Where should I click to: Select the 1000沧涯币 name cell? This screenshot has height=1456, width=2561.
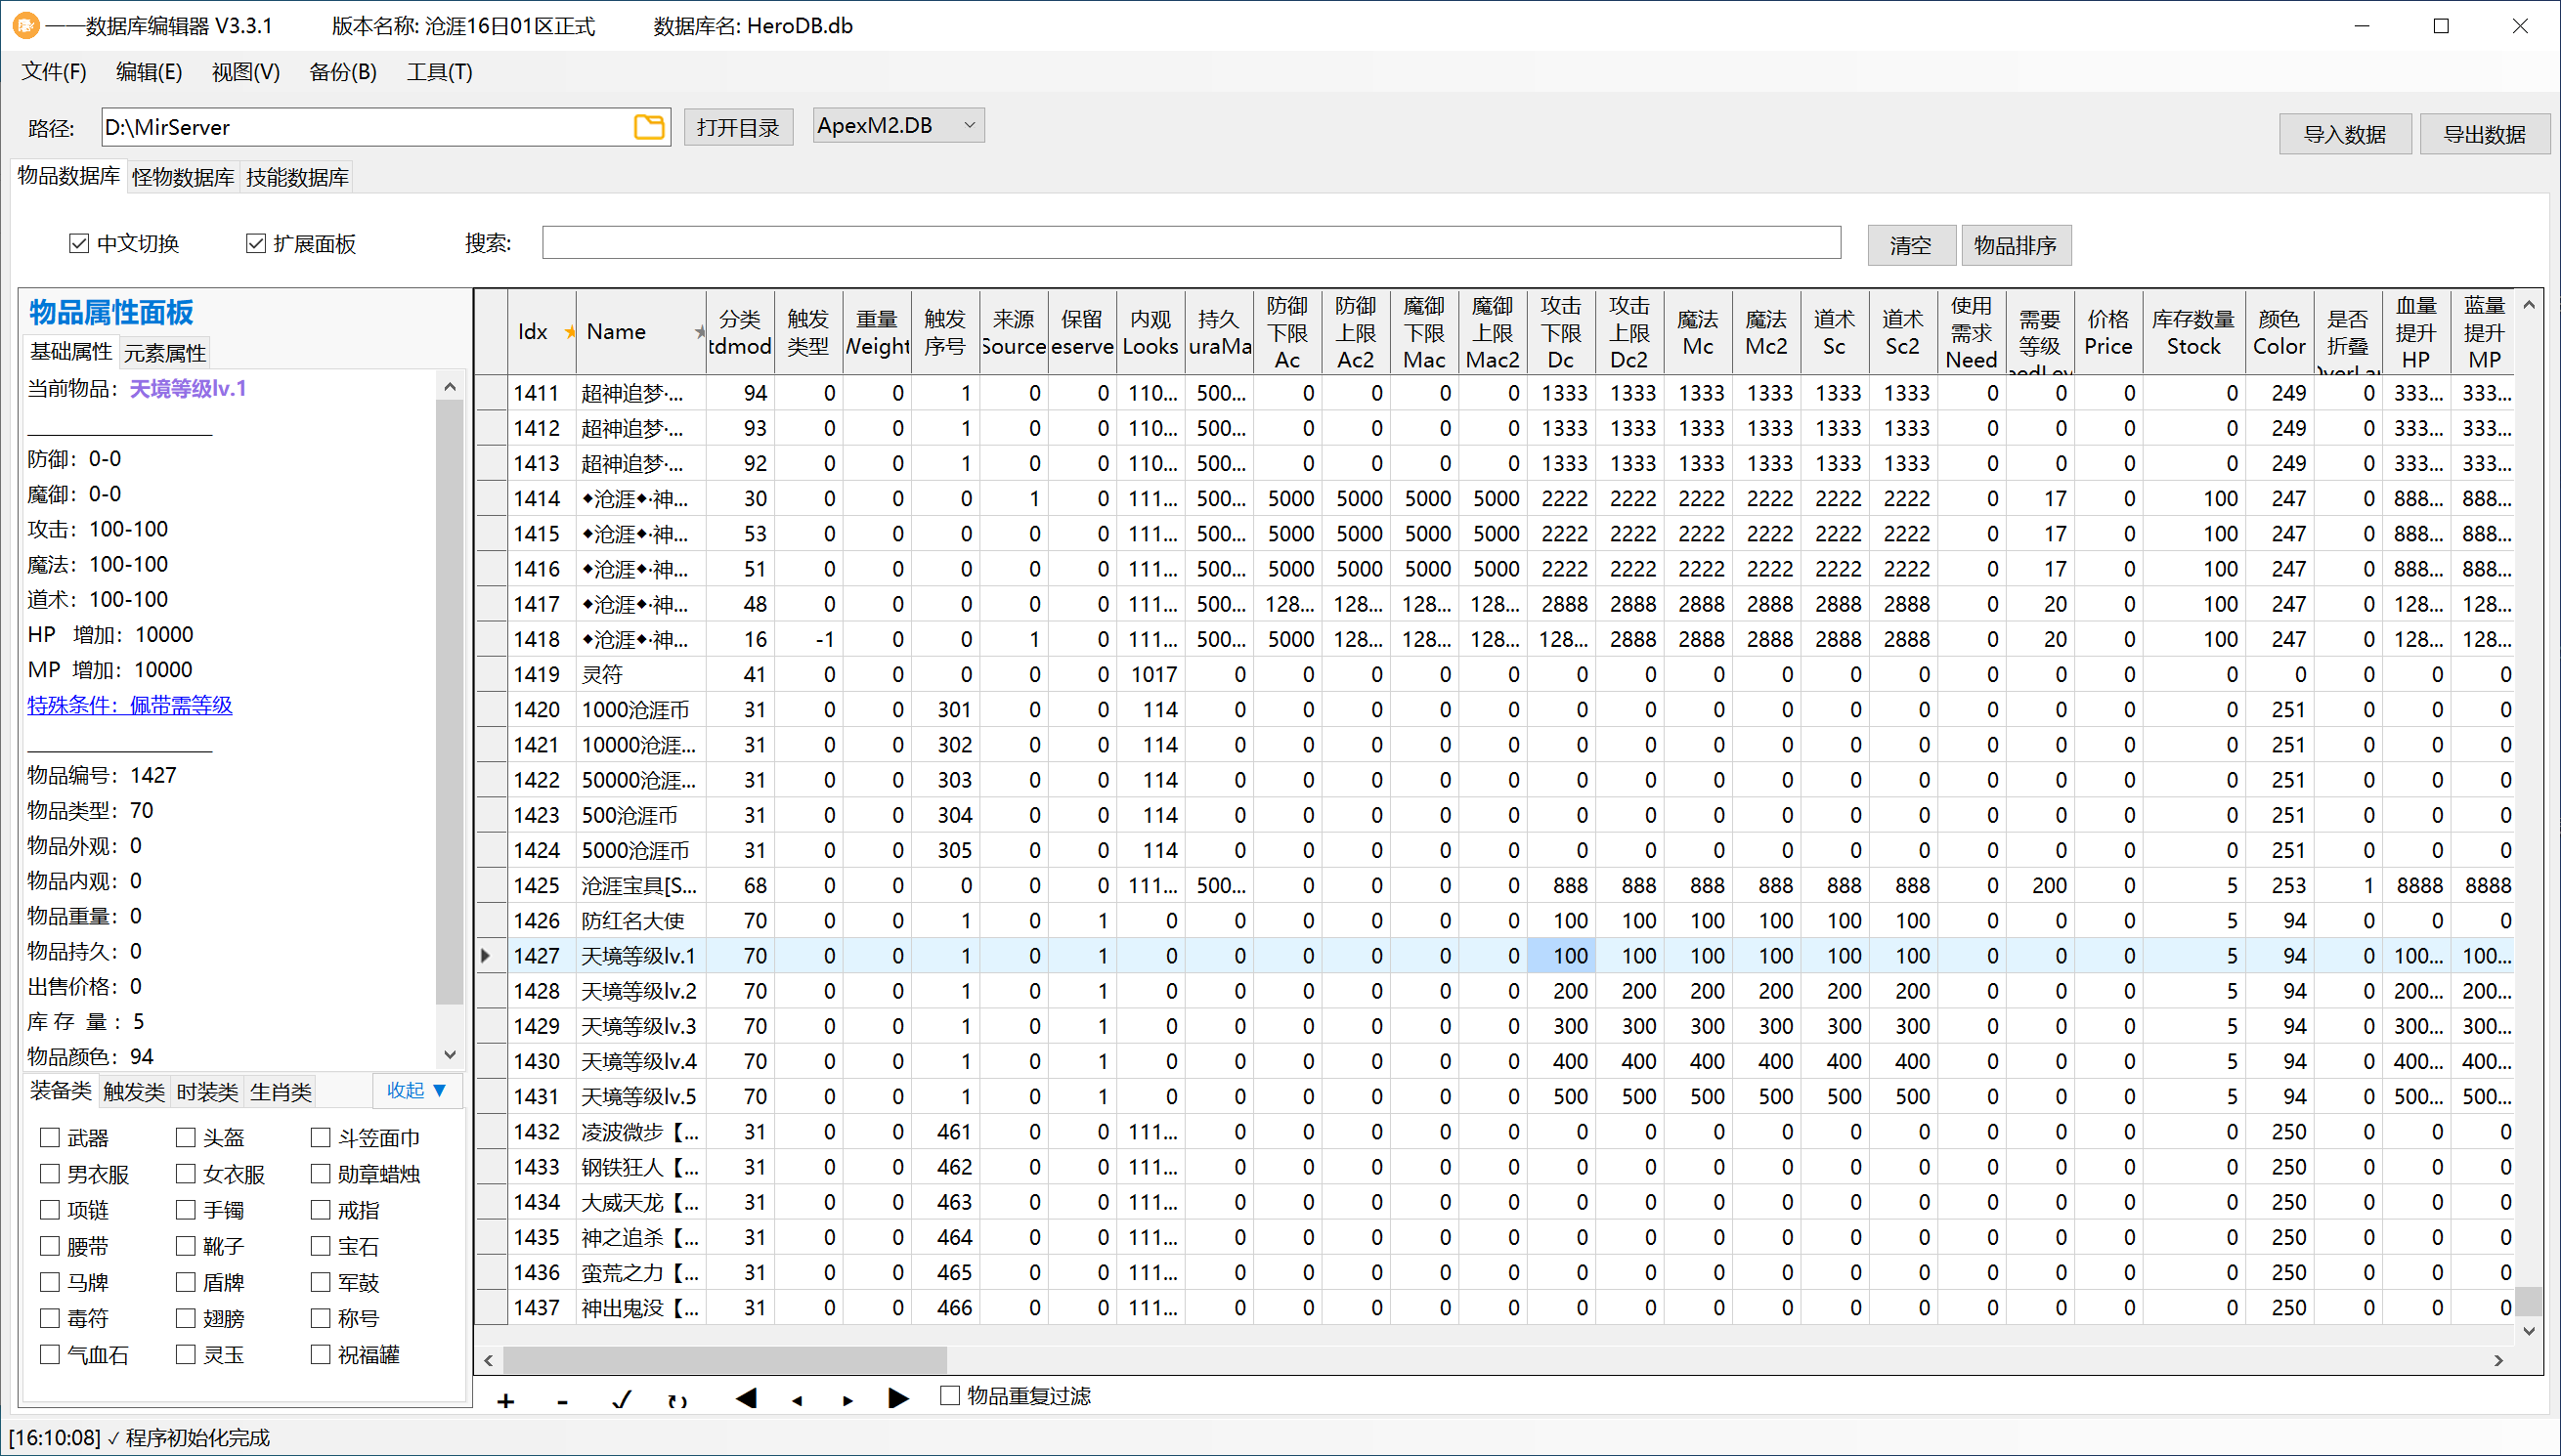point(641,710)
